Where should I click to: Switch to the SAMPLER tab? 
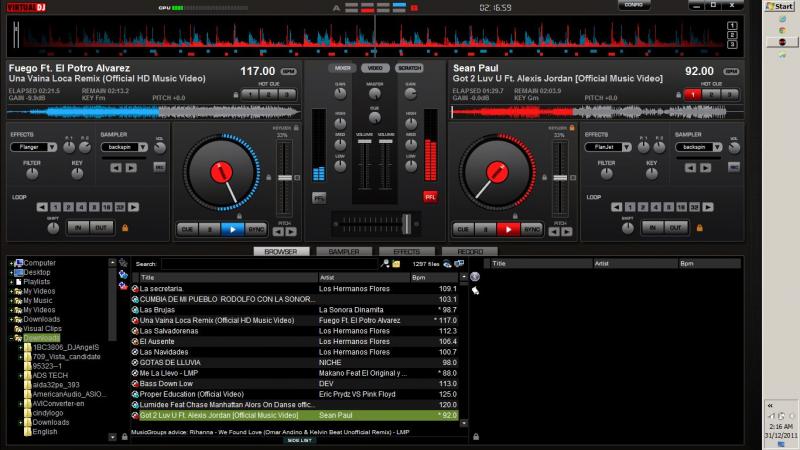343,252
